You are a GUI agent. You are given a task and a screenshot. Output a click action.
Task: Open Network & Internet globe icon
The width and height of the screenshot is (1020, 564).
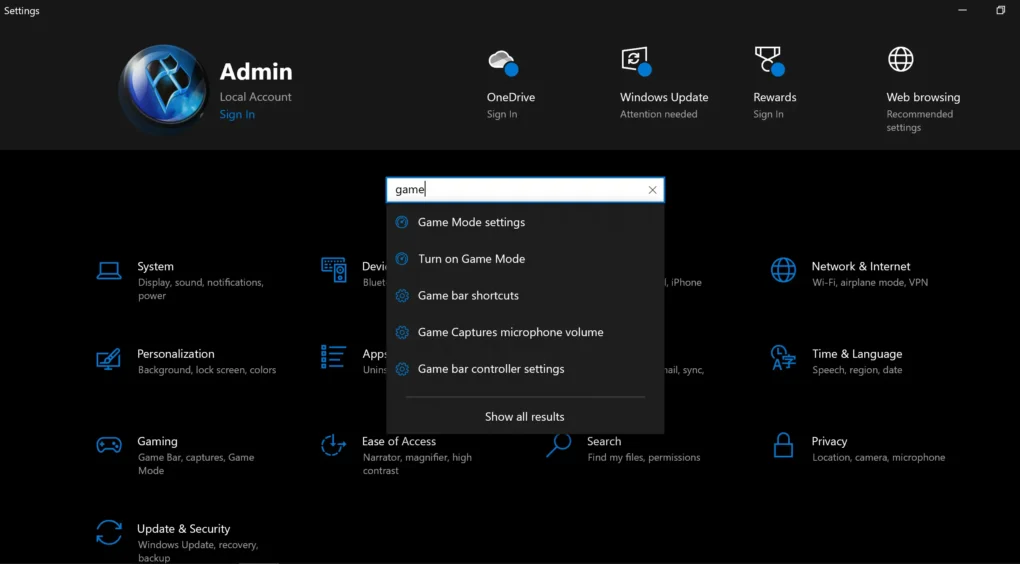pyautogui.click(x=783, y=269)
